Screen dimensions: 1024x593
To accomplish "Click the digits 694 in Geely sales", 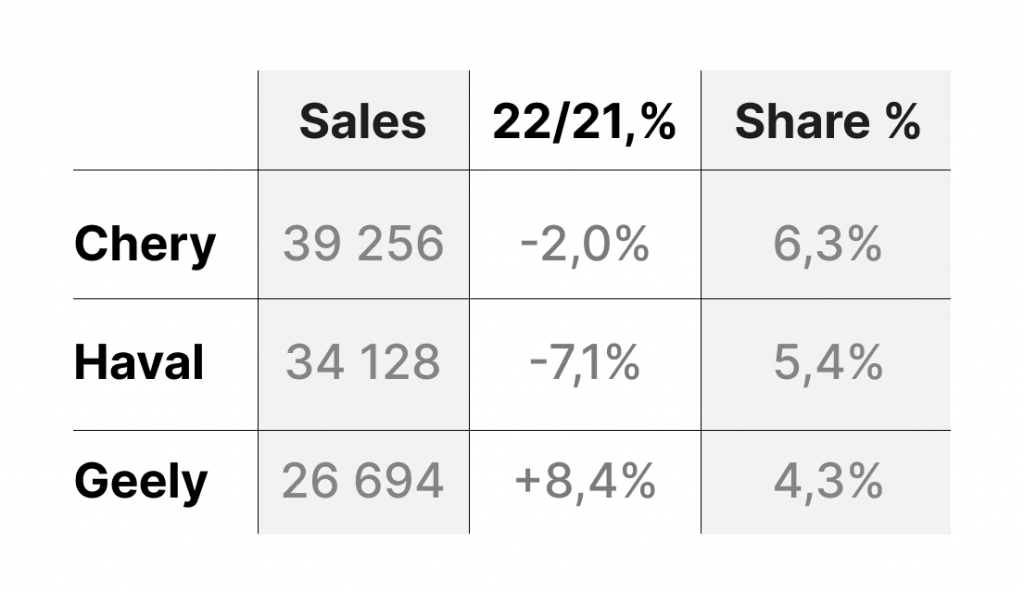I will tap(399, 481).
